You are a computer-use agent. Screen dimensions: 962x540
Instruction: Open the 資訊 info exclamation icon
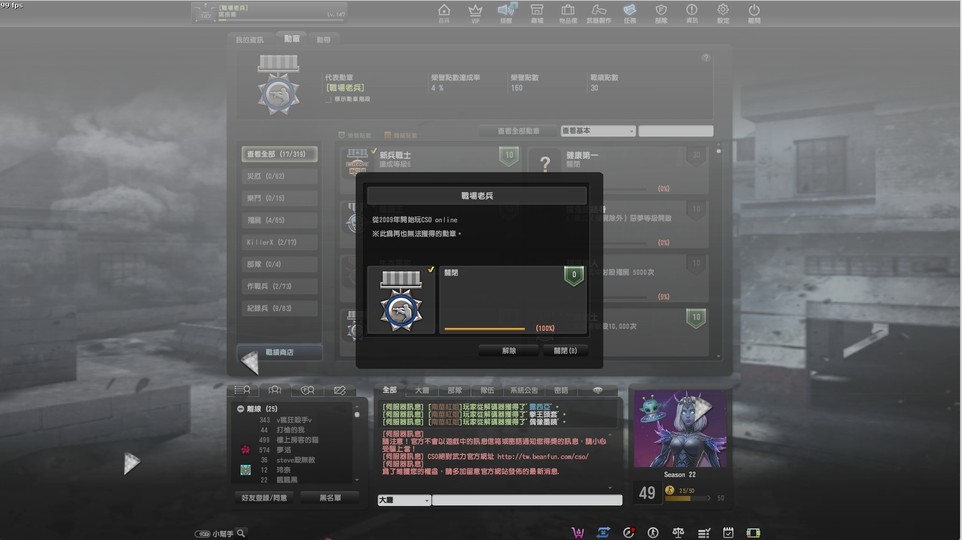pos(692,10)
